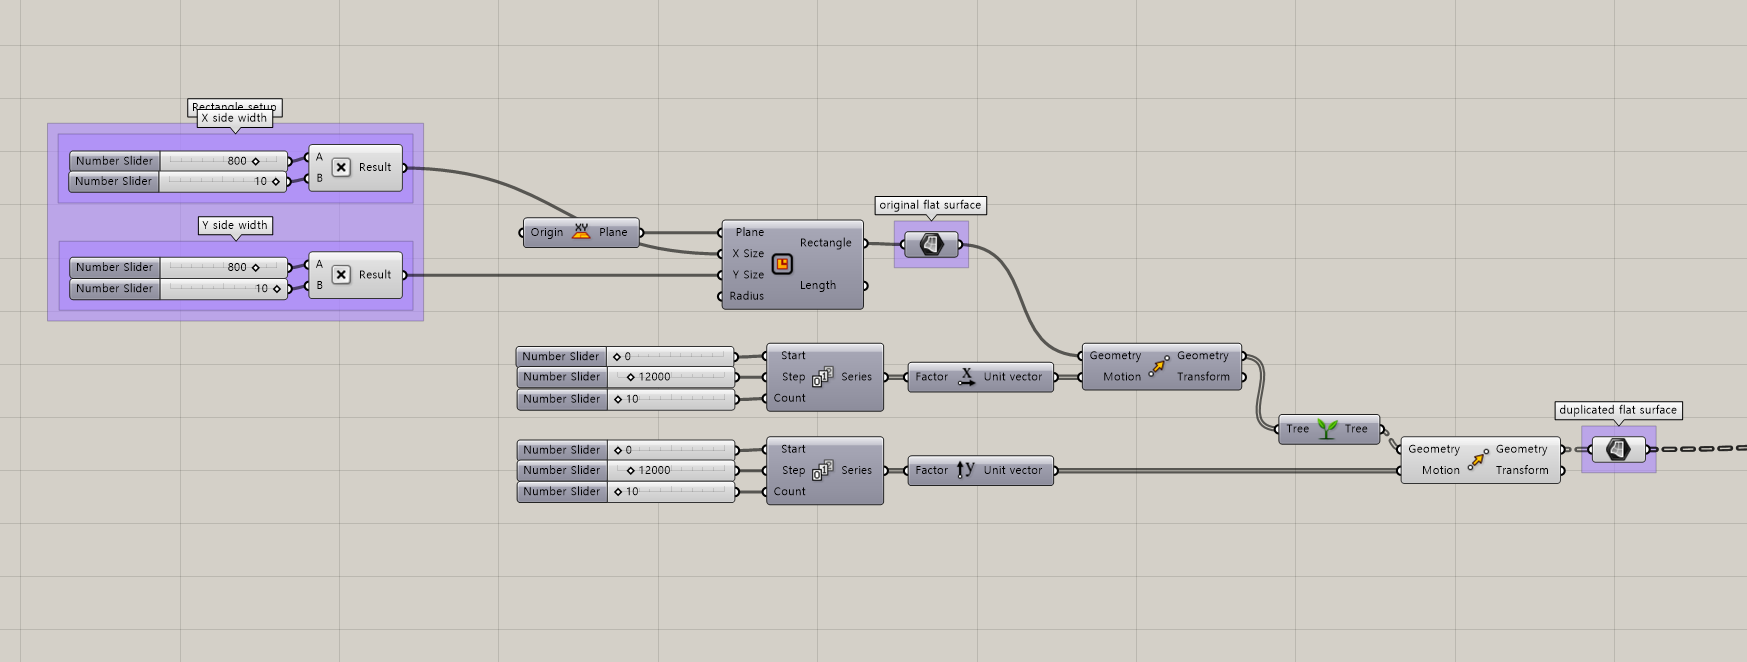Click the orange Rectangle component icon
This screenshot has width=1747, height=662.
[782, 264]
